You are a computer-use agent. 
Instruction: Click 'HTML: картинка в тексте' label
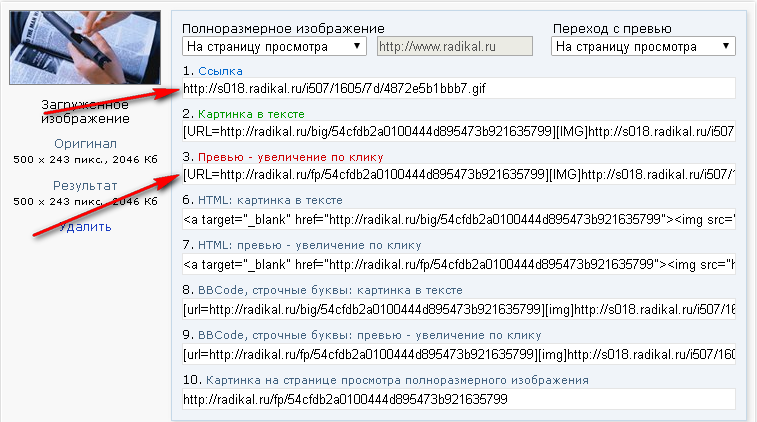coord(270,200)
